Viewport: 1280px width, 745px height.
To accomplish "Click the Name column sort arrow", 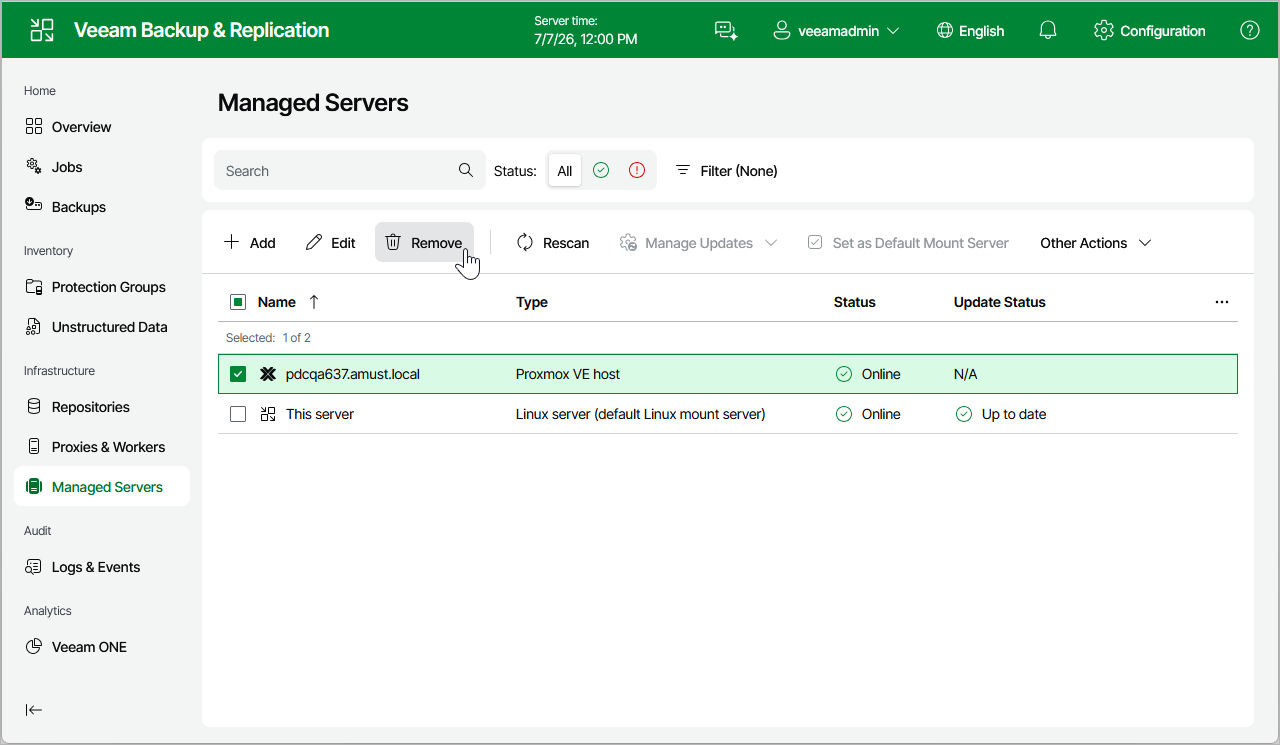I will pyautogui.click(x=314, y=302).
